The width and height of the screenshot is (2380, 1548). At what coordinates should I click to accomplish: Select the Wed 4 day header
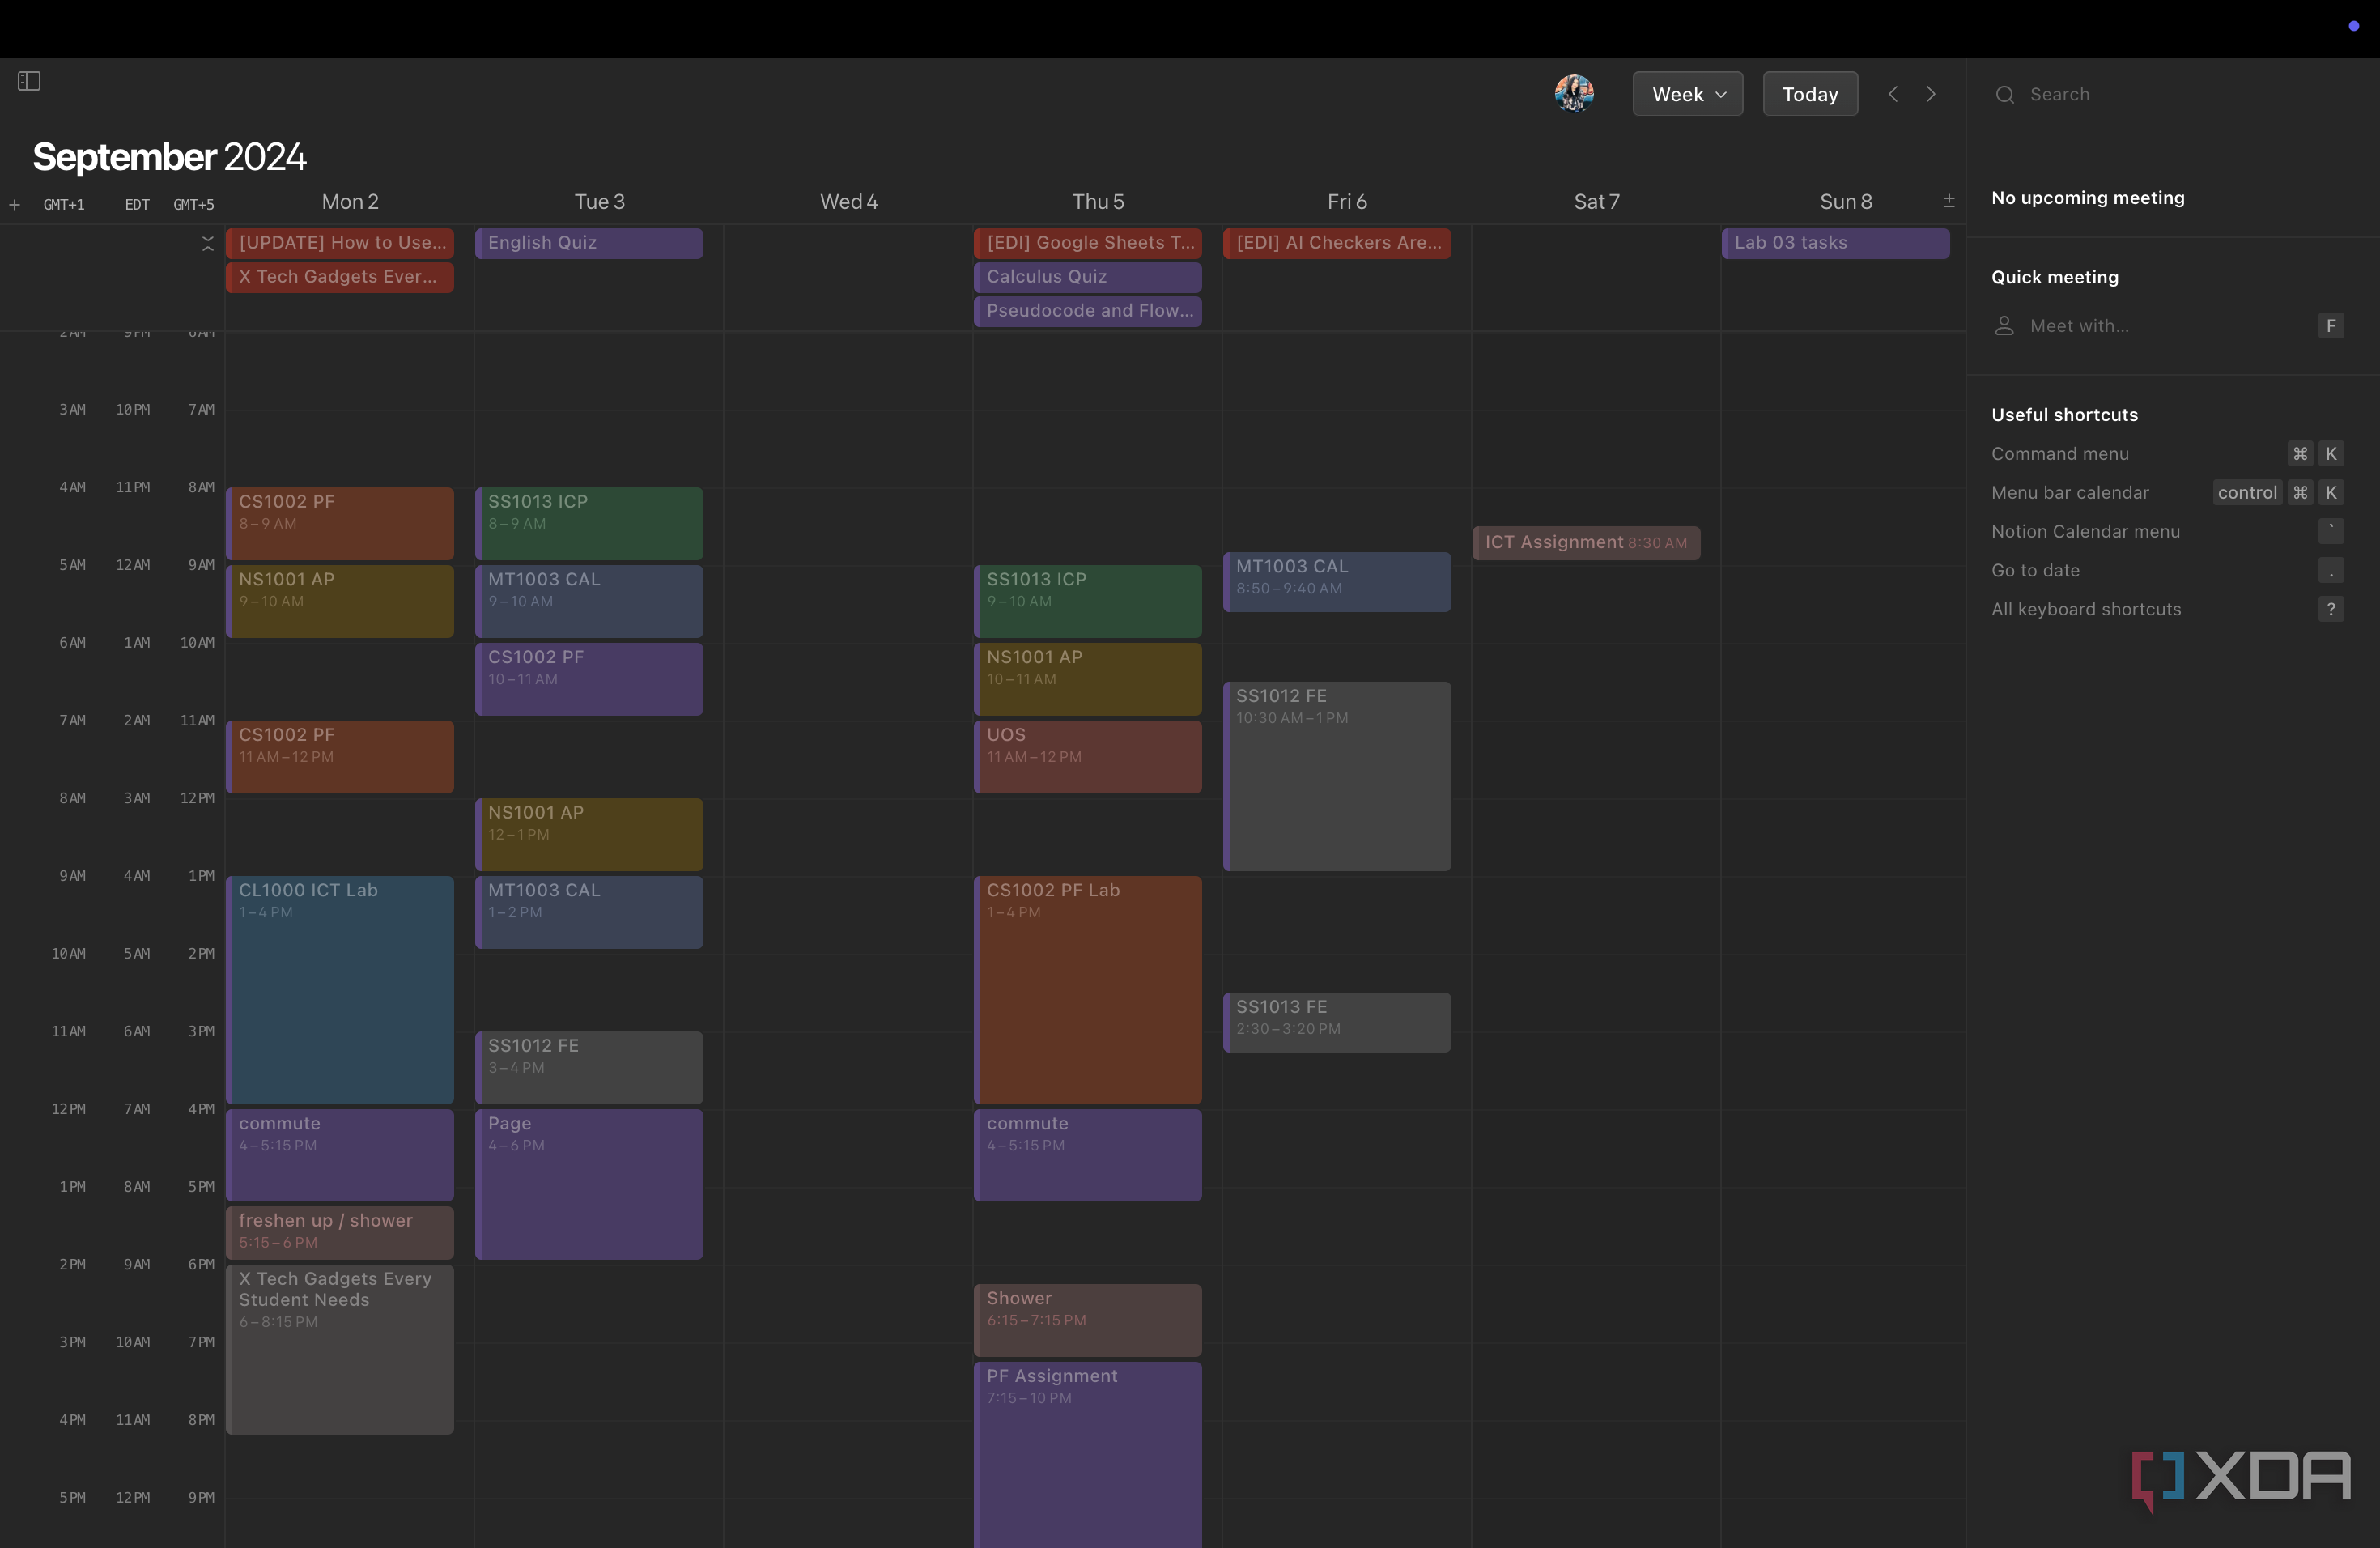pos(849,202)
